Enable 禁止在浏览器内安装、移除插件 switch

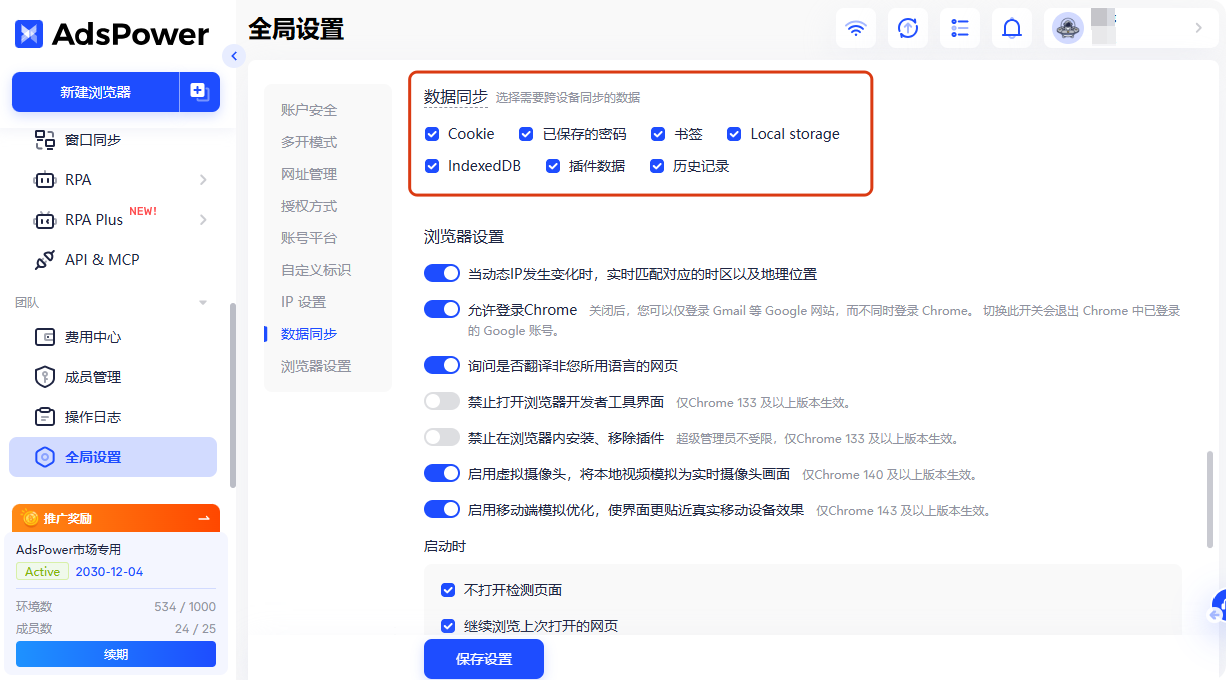442,437
